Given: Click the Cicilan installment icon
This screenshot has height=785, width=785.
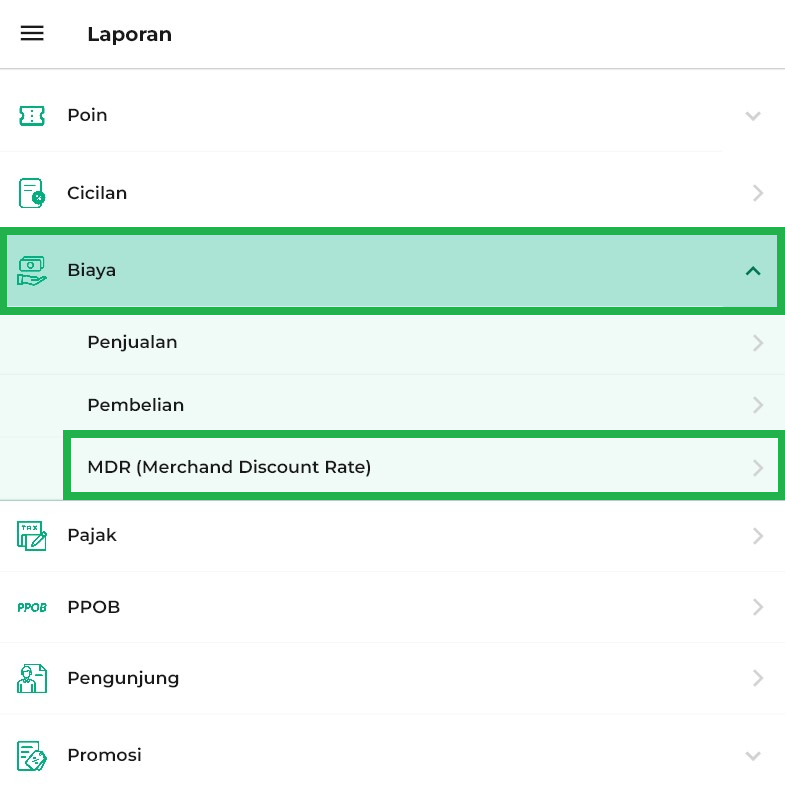Looking at the screenshot, I should coord(32,193).
